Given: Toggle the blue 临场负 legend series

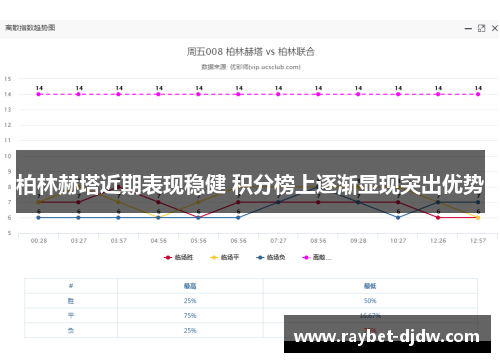Looking at the screenshot, I should [x=270, y=257].
